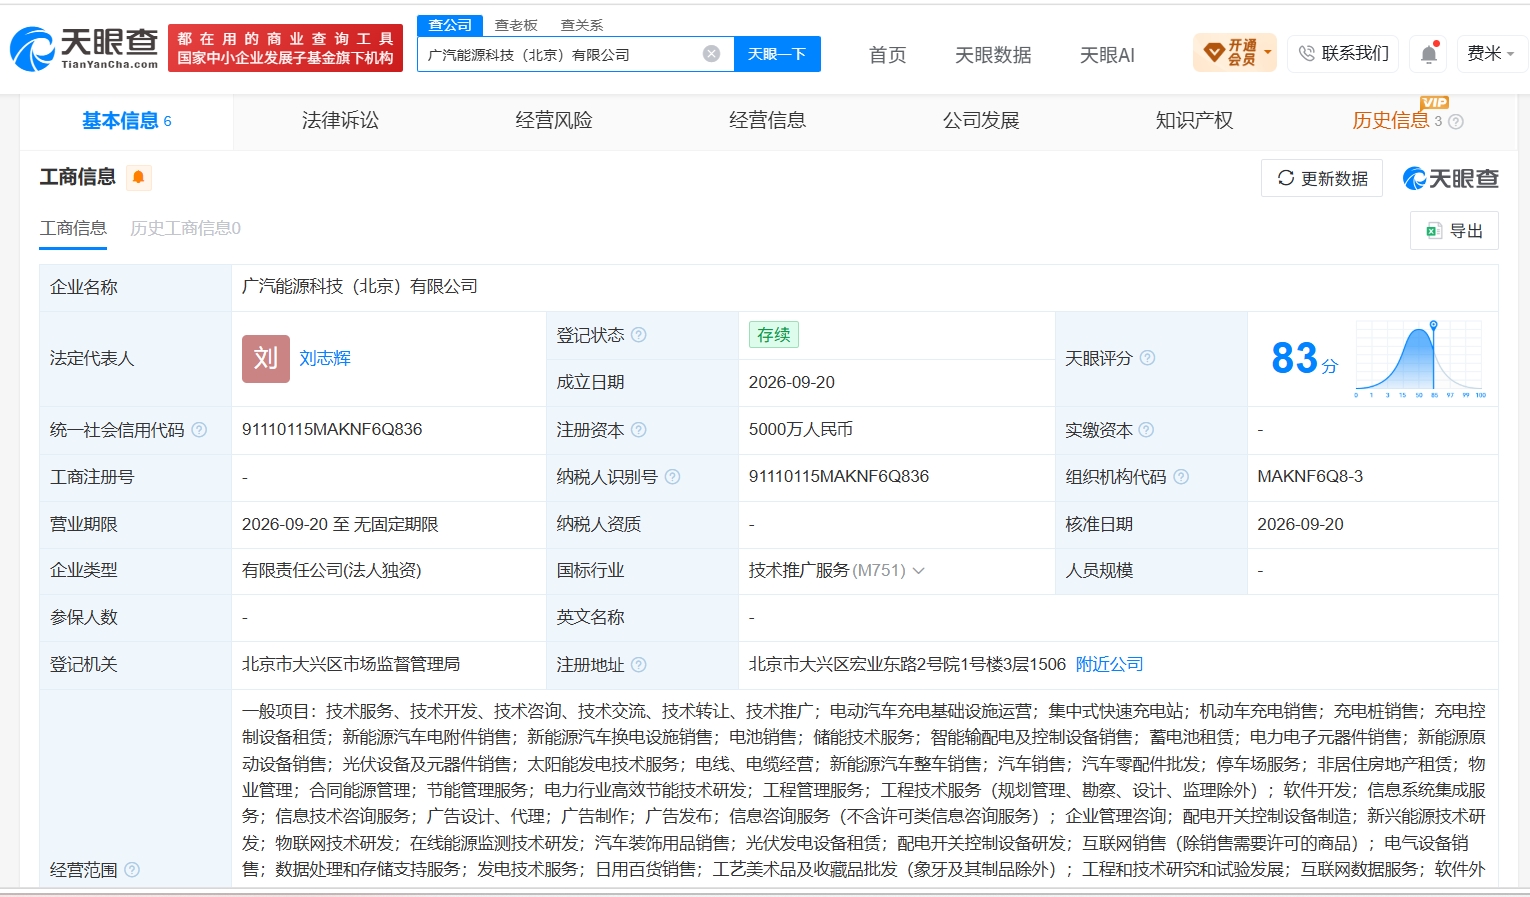Click the help icon next to 组织机构代码
The width and height of the screenshot is (1530, 897).
(1181, 477)
